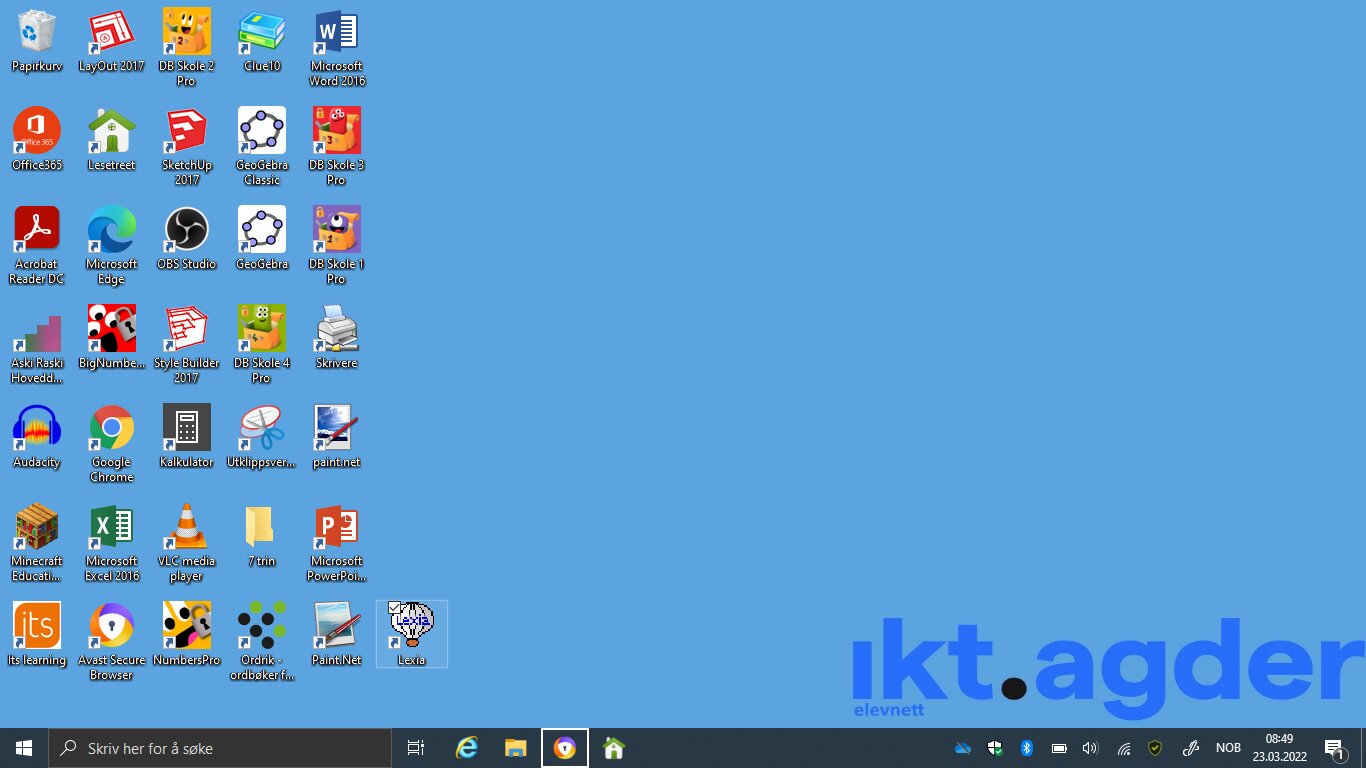1366x768 pixels.
Task: Choose the DB Skole 3 Pro shortcut
Action: [x=336, y=147]
